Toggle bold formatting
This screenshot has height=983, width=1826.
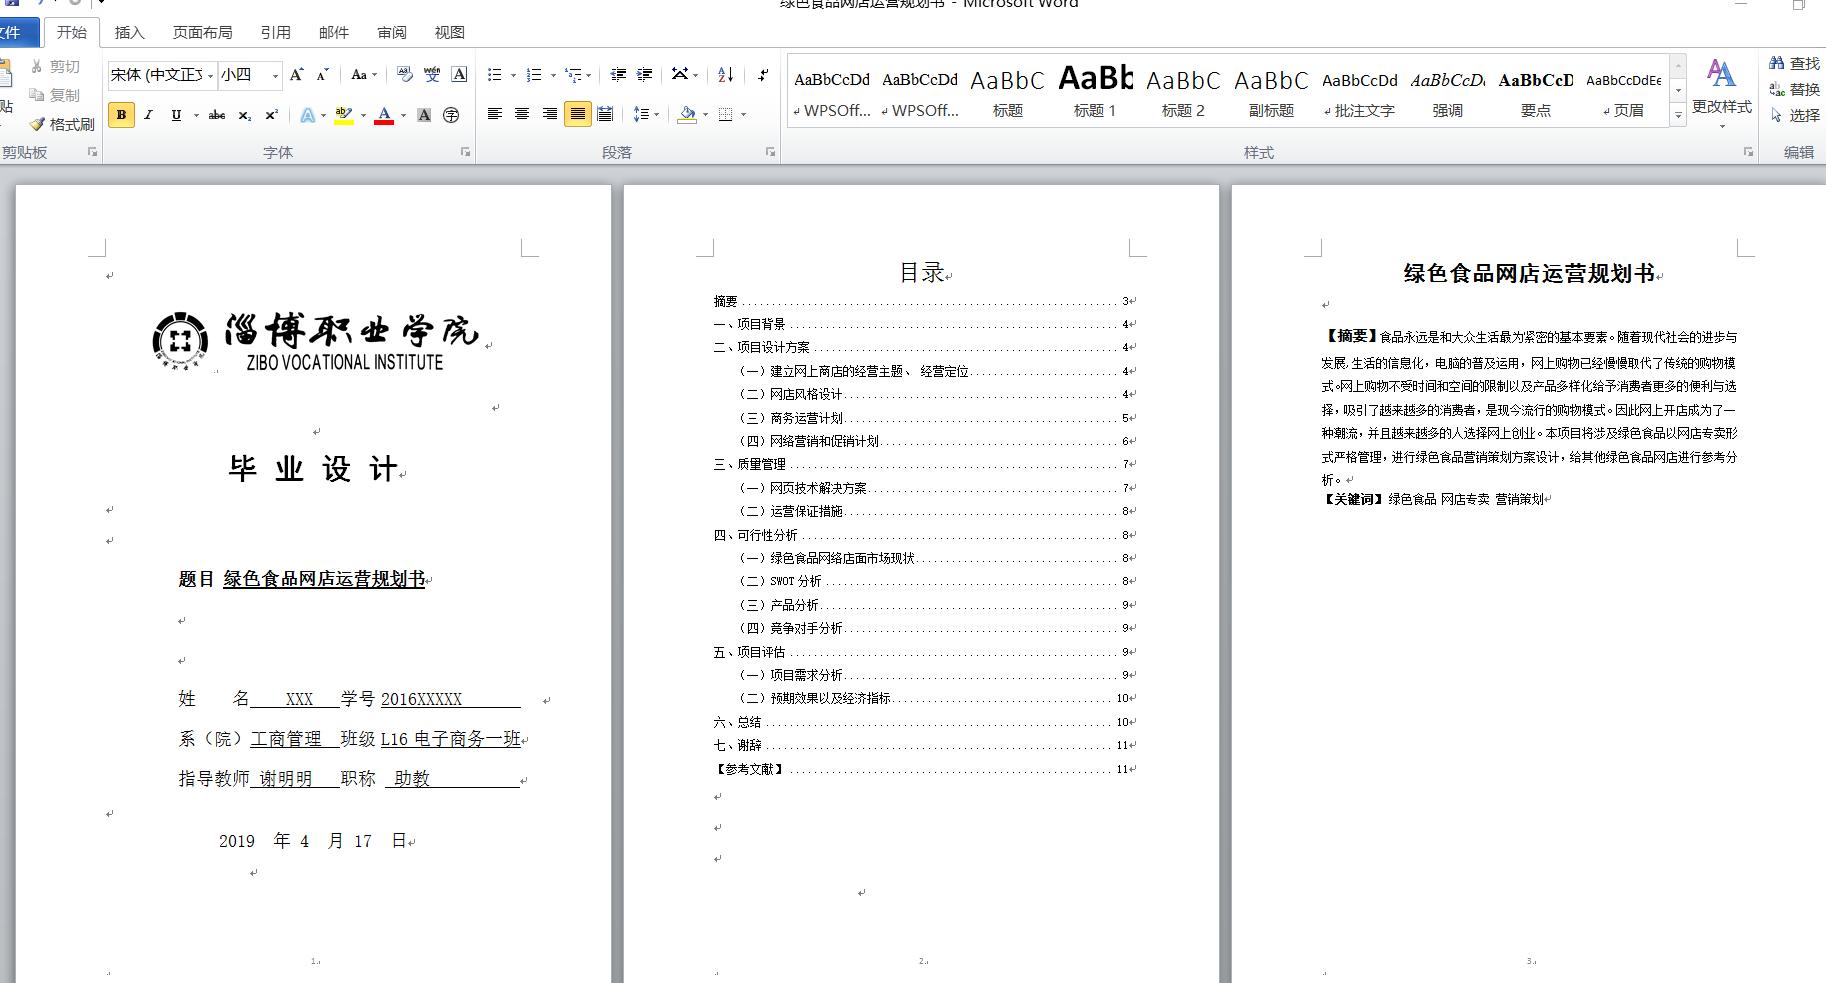(120, 115)
